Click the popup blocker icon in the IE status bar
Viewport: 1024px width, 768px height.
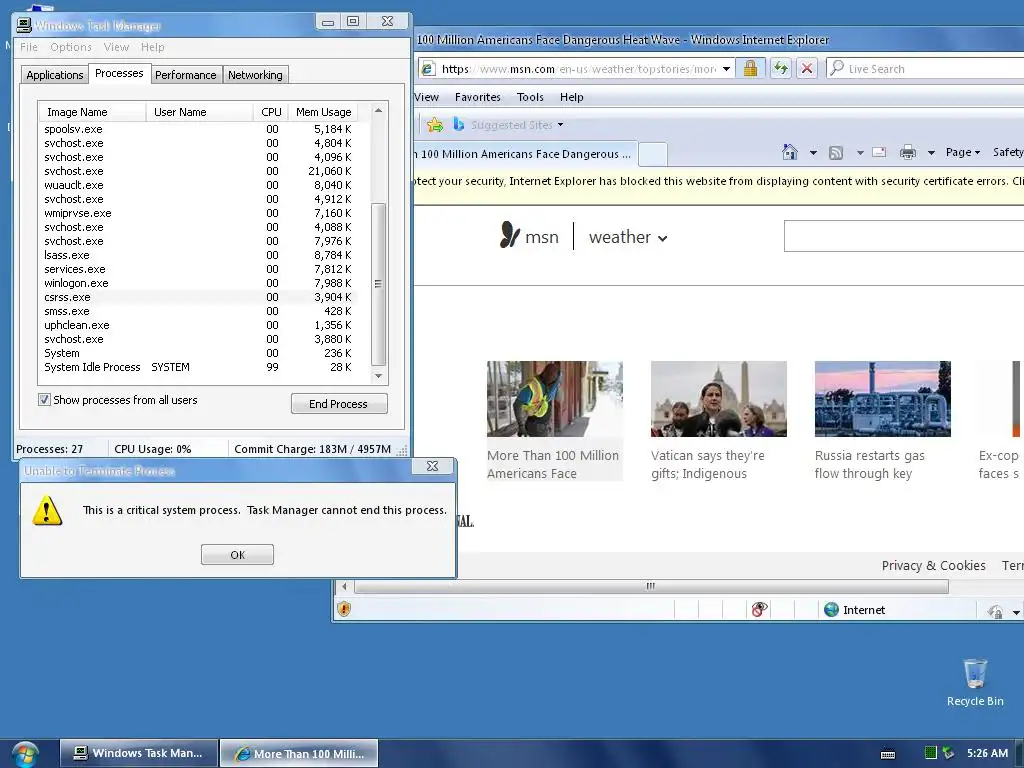click(x=759, y=609)
